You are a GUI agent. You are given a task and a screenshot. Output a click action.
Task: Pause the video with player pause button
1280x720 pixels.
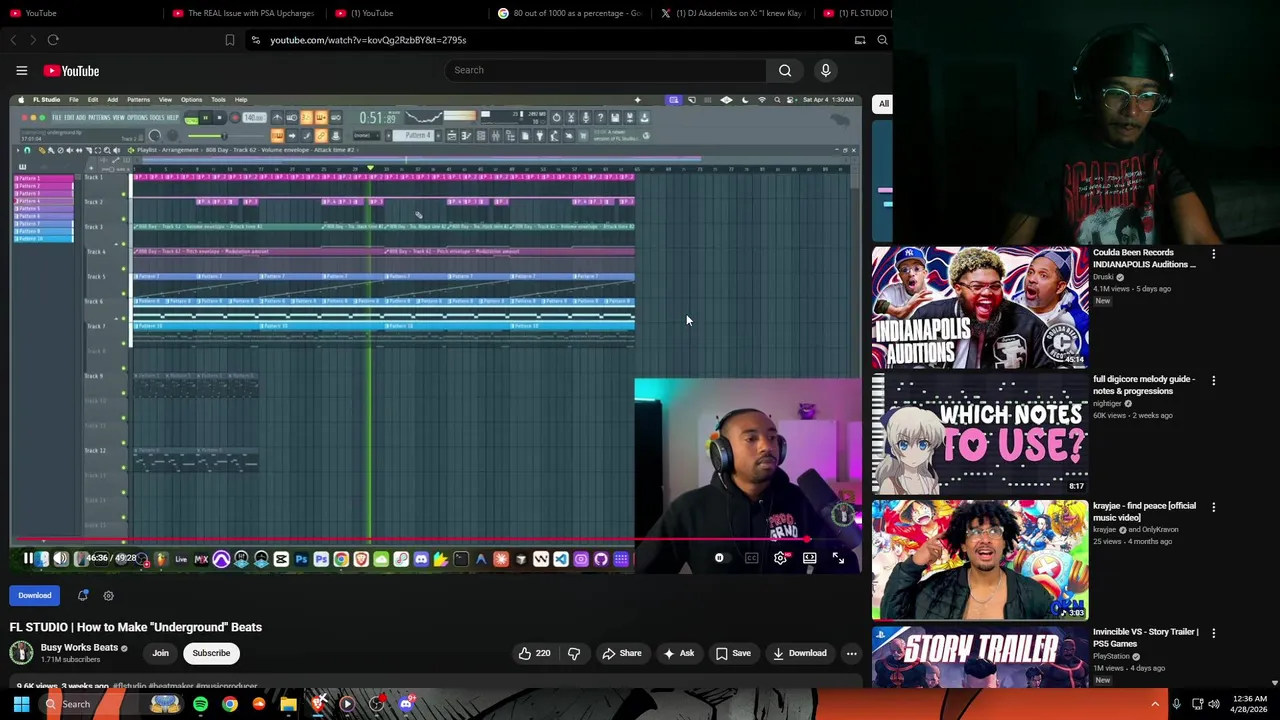pos(28,558)
